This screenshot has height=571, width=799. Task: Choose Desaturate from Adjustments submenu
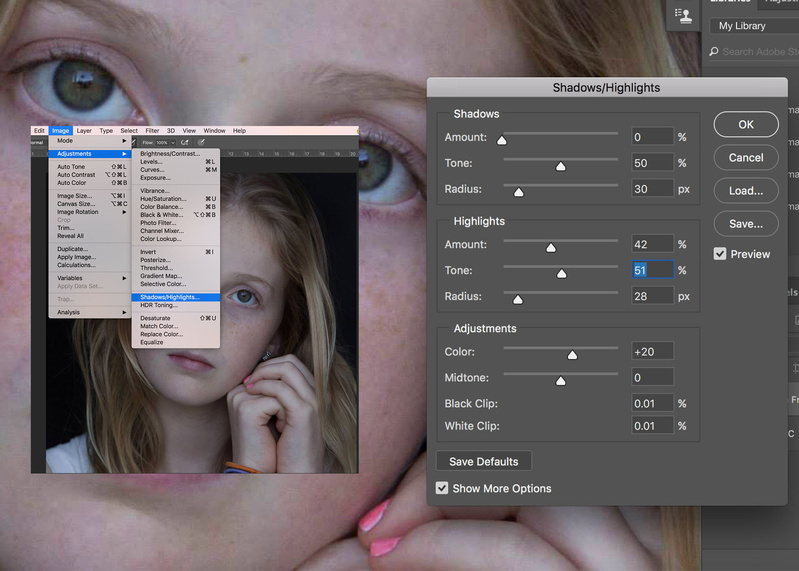click(176, 318)
